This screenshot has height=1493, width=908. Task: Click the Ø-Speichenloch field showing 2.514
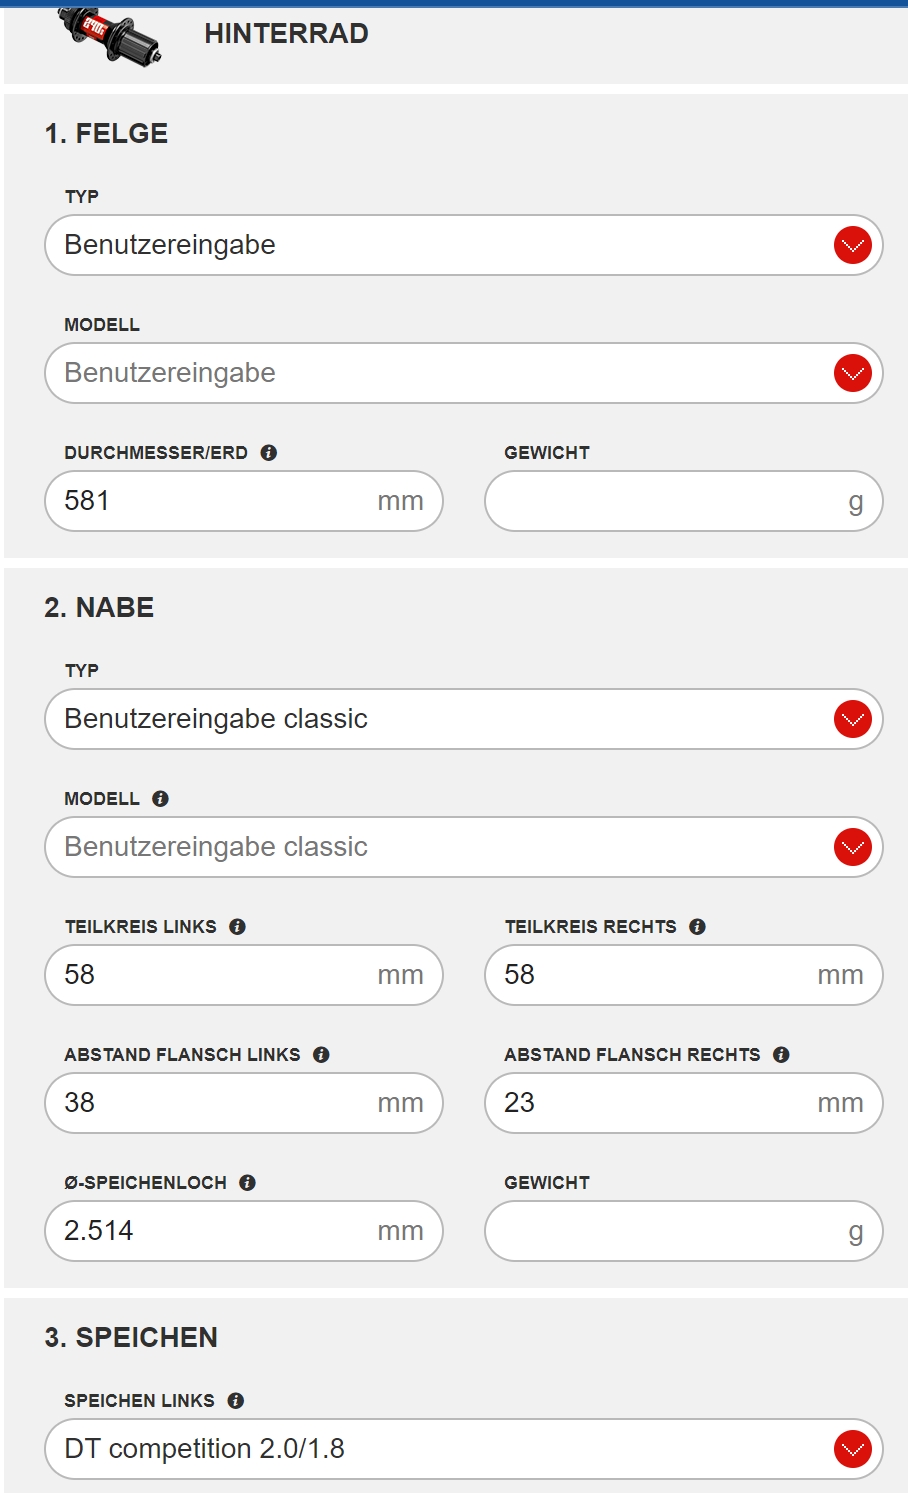point(244,1230)
